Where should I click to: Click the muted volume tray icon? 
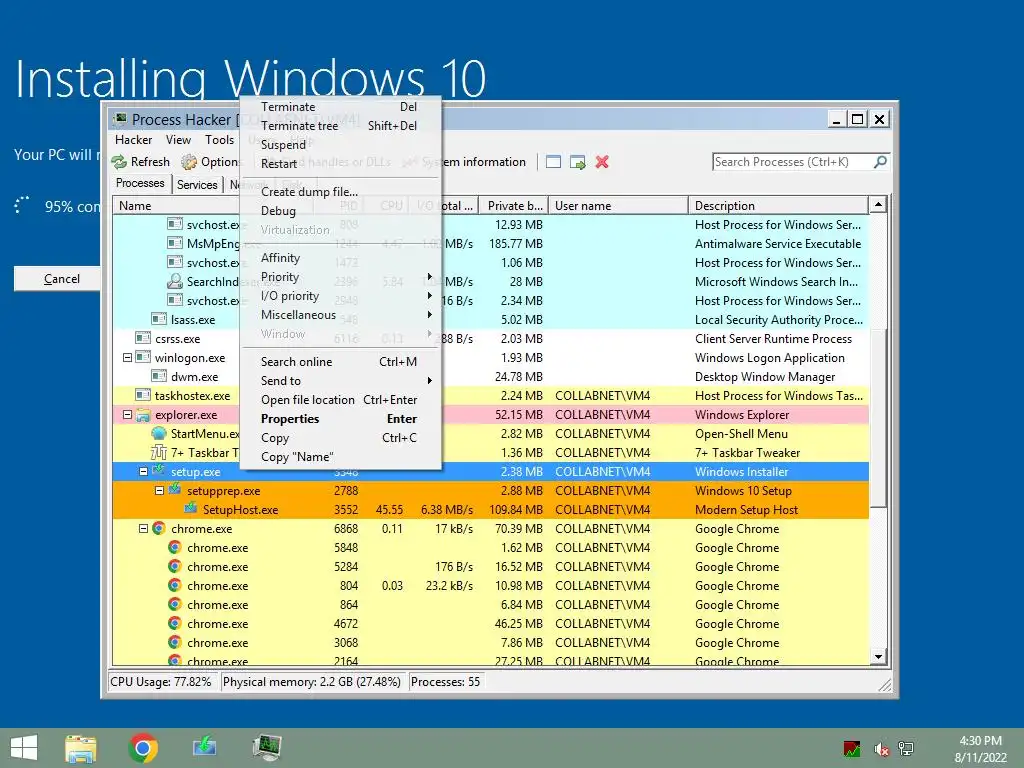(x=882, y=749)
